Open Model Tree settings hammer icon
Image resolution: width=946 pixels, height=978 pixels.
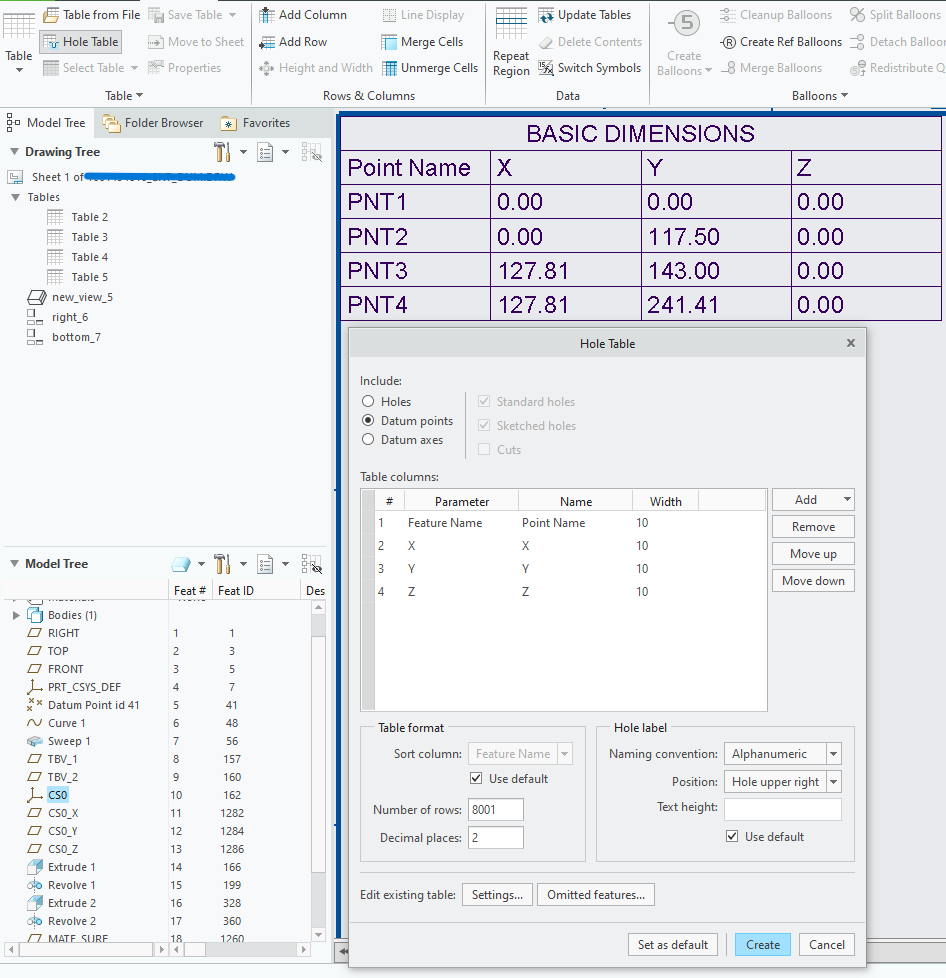[x=221, y=564]
